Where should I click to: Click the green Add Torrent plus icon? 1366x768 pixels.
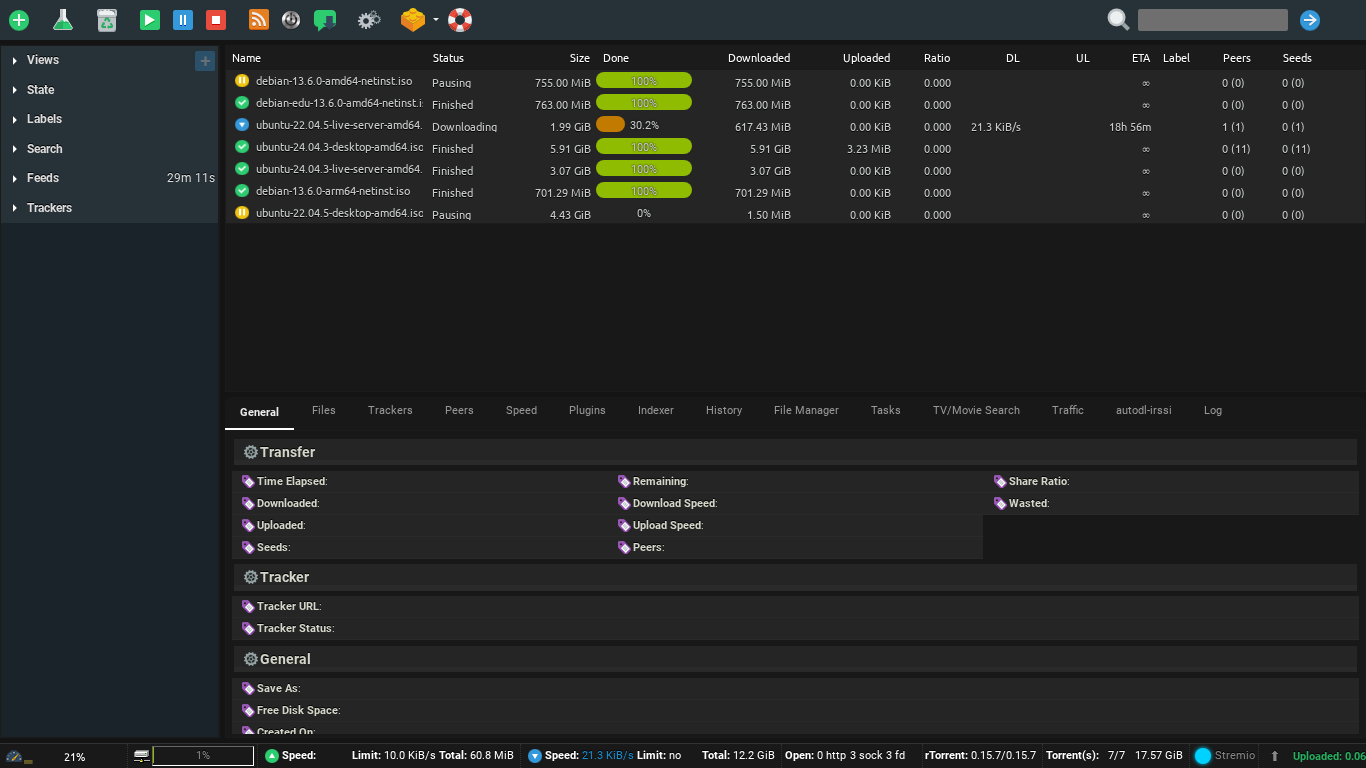point(19,20)
